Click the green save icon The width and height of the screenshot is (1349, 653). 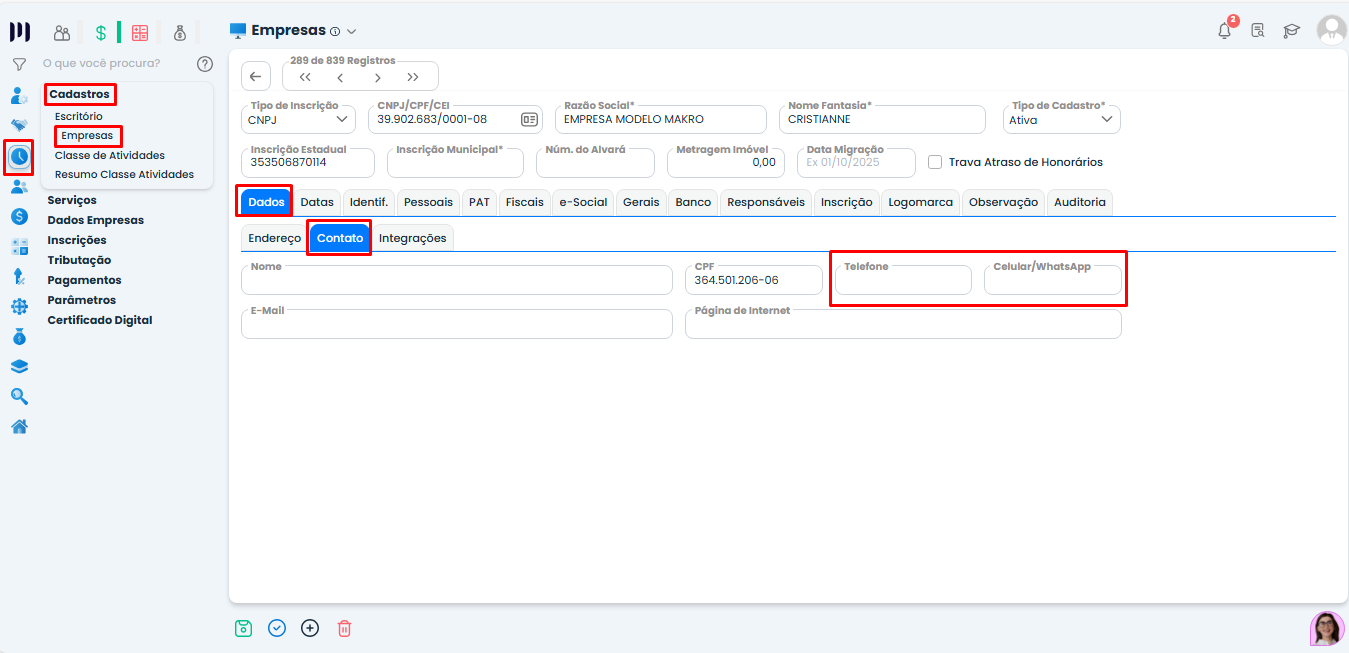pos(243,628)
